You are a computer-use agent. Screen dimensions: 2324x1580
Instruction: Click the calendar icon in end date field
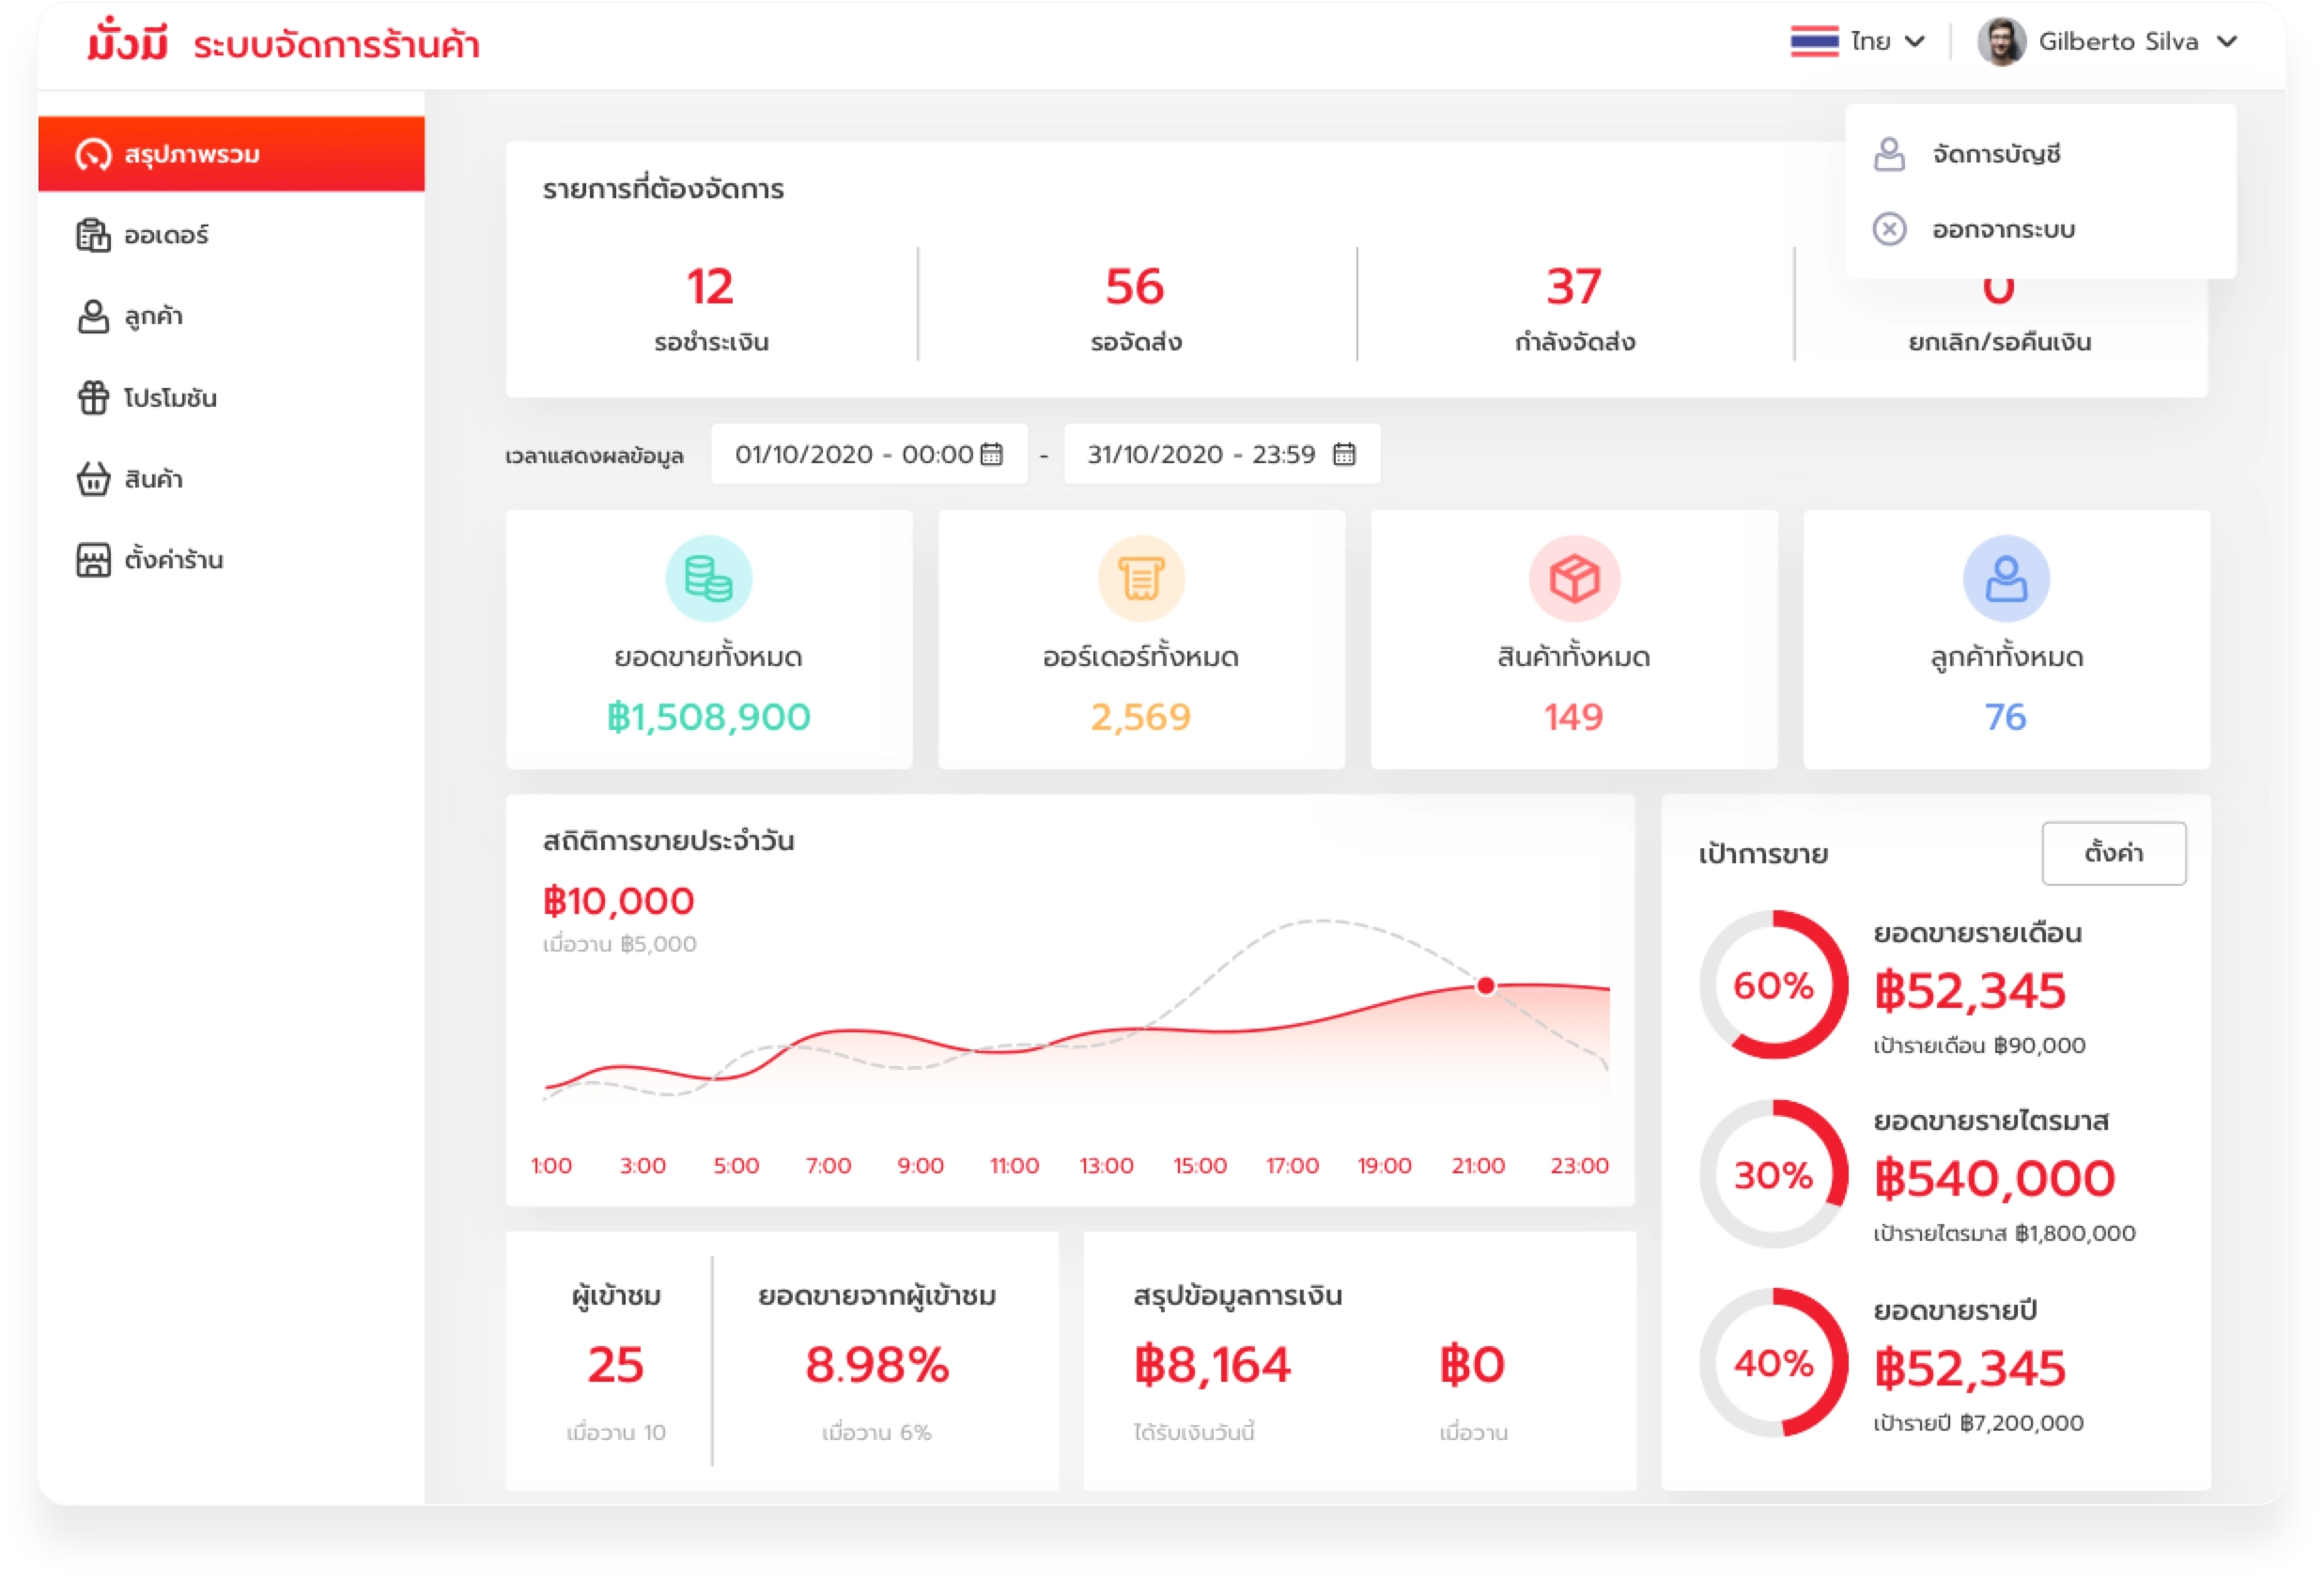click(1344, 454)
